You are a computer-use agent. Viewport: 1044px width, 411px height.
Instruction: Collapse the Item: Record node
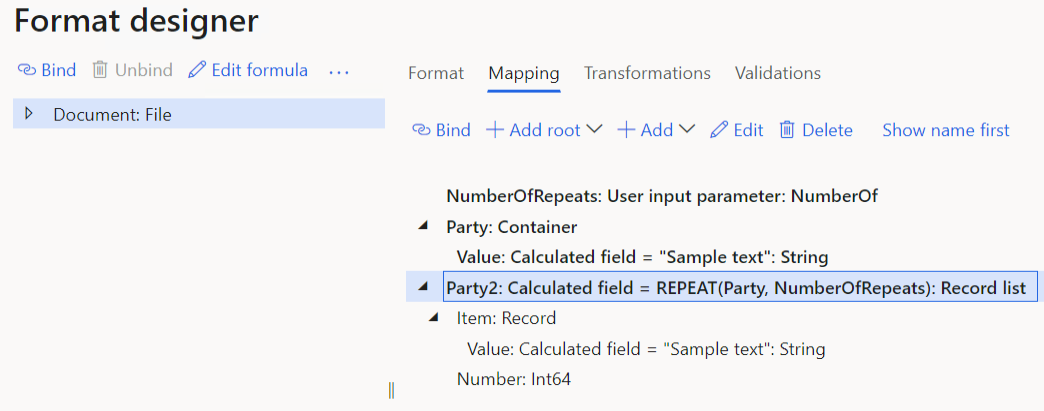click(x=434, y=318)
